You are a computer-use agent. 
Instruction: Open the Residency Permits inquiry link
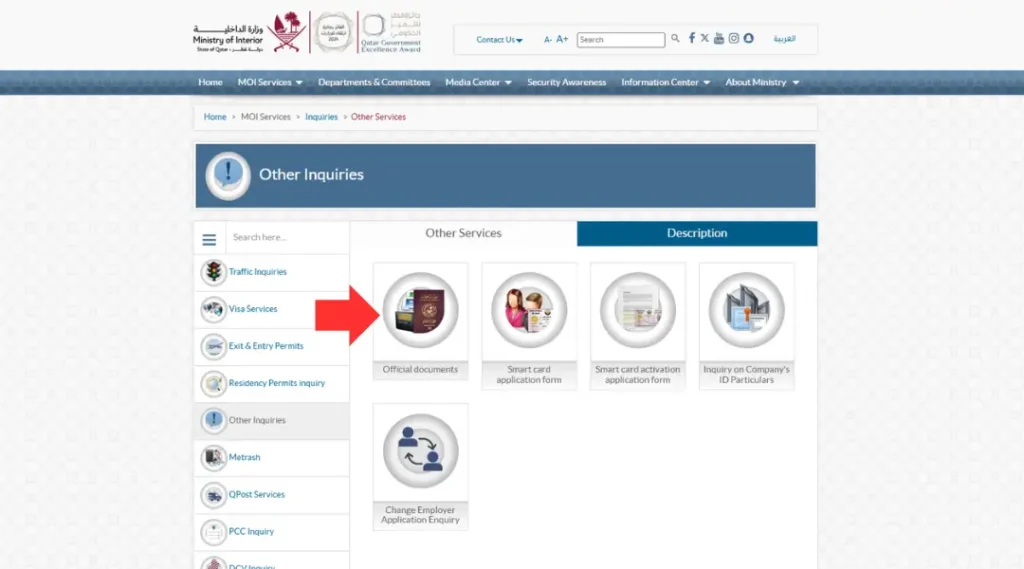click(276, 383)
